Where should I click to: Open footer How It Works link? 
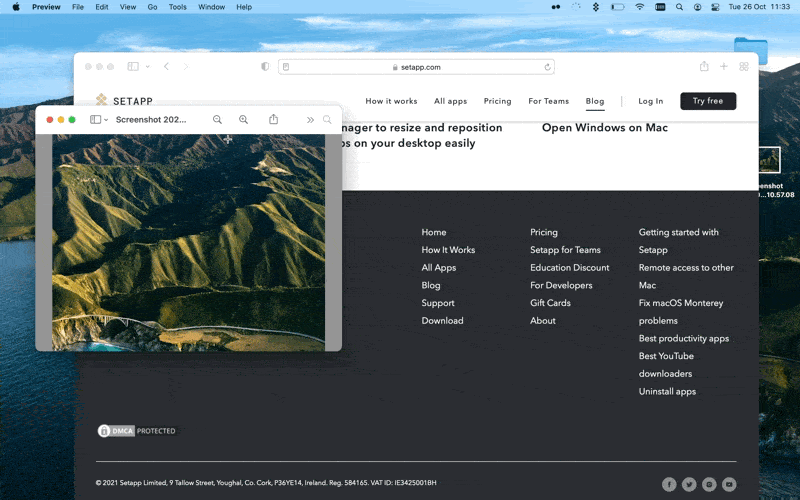click(x=448, y=250)
